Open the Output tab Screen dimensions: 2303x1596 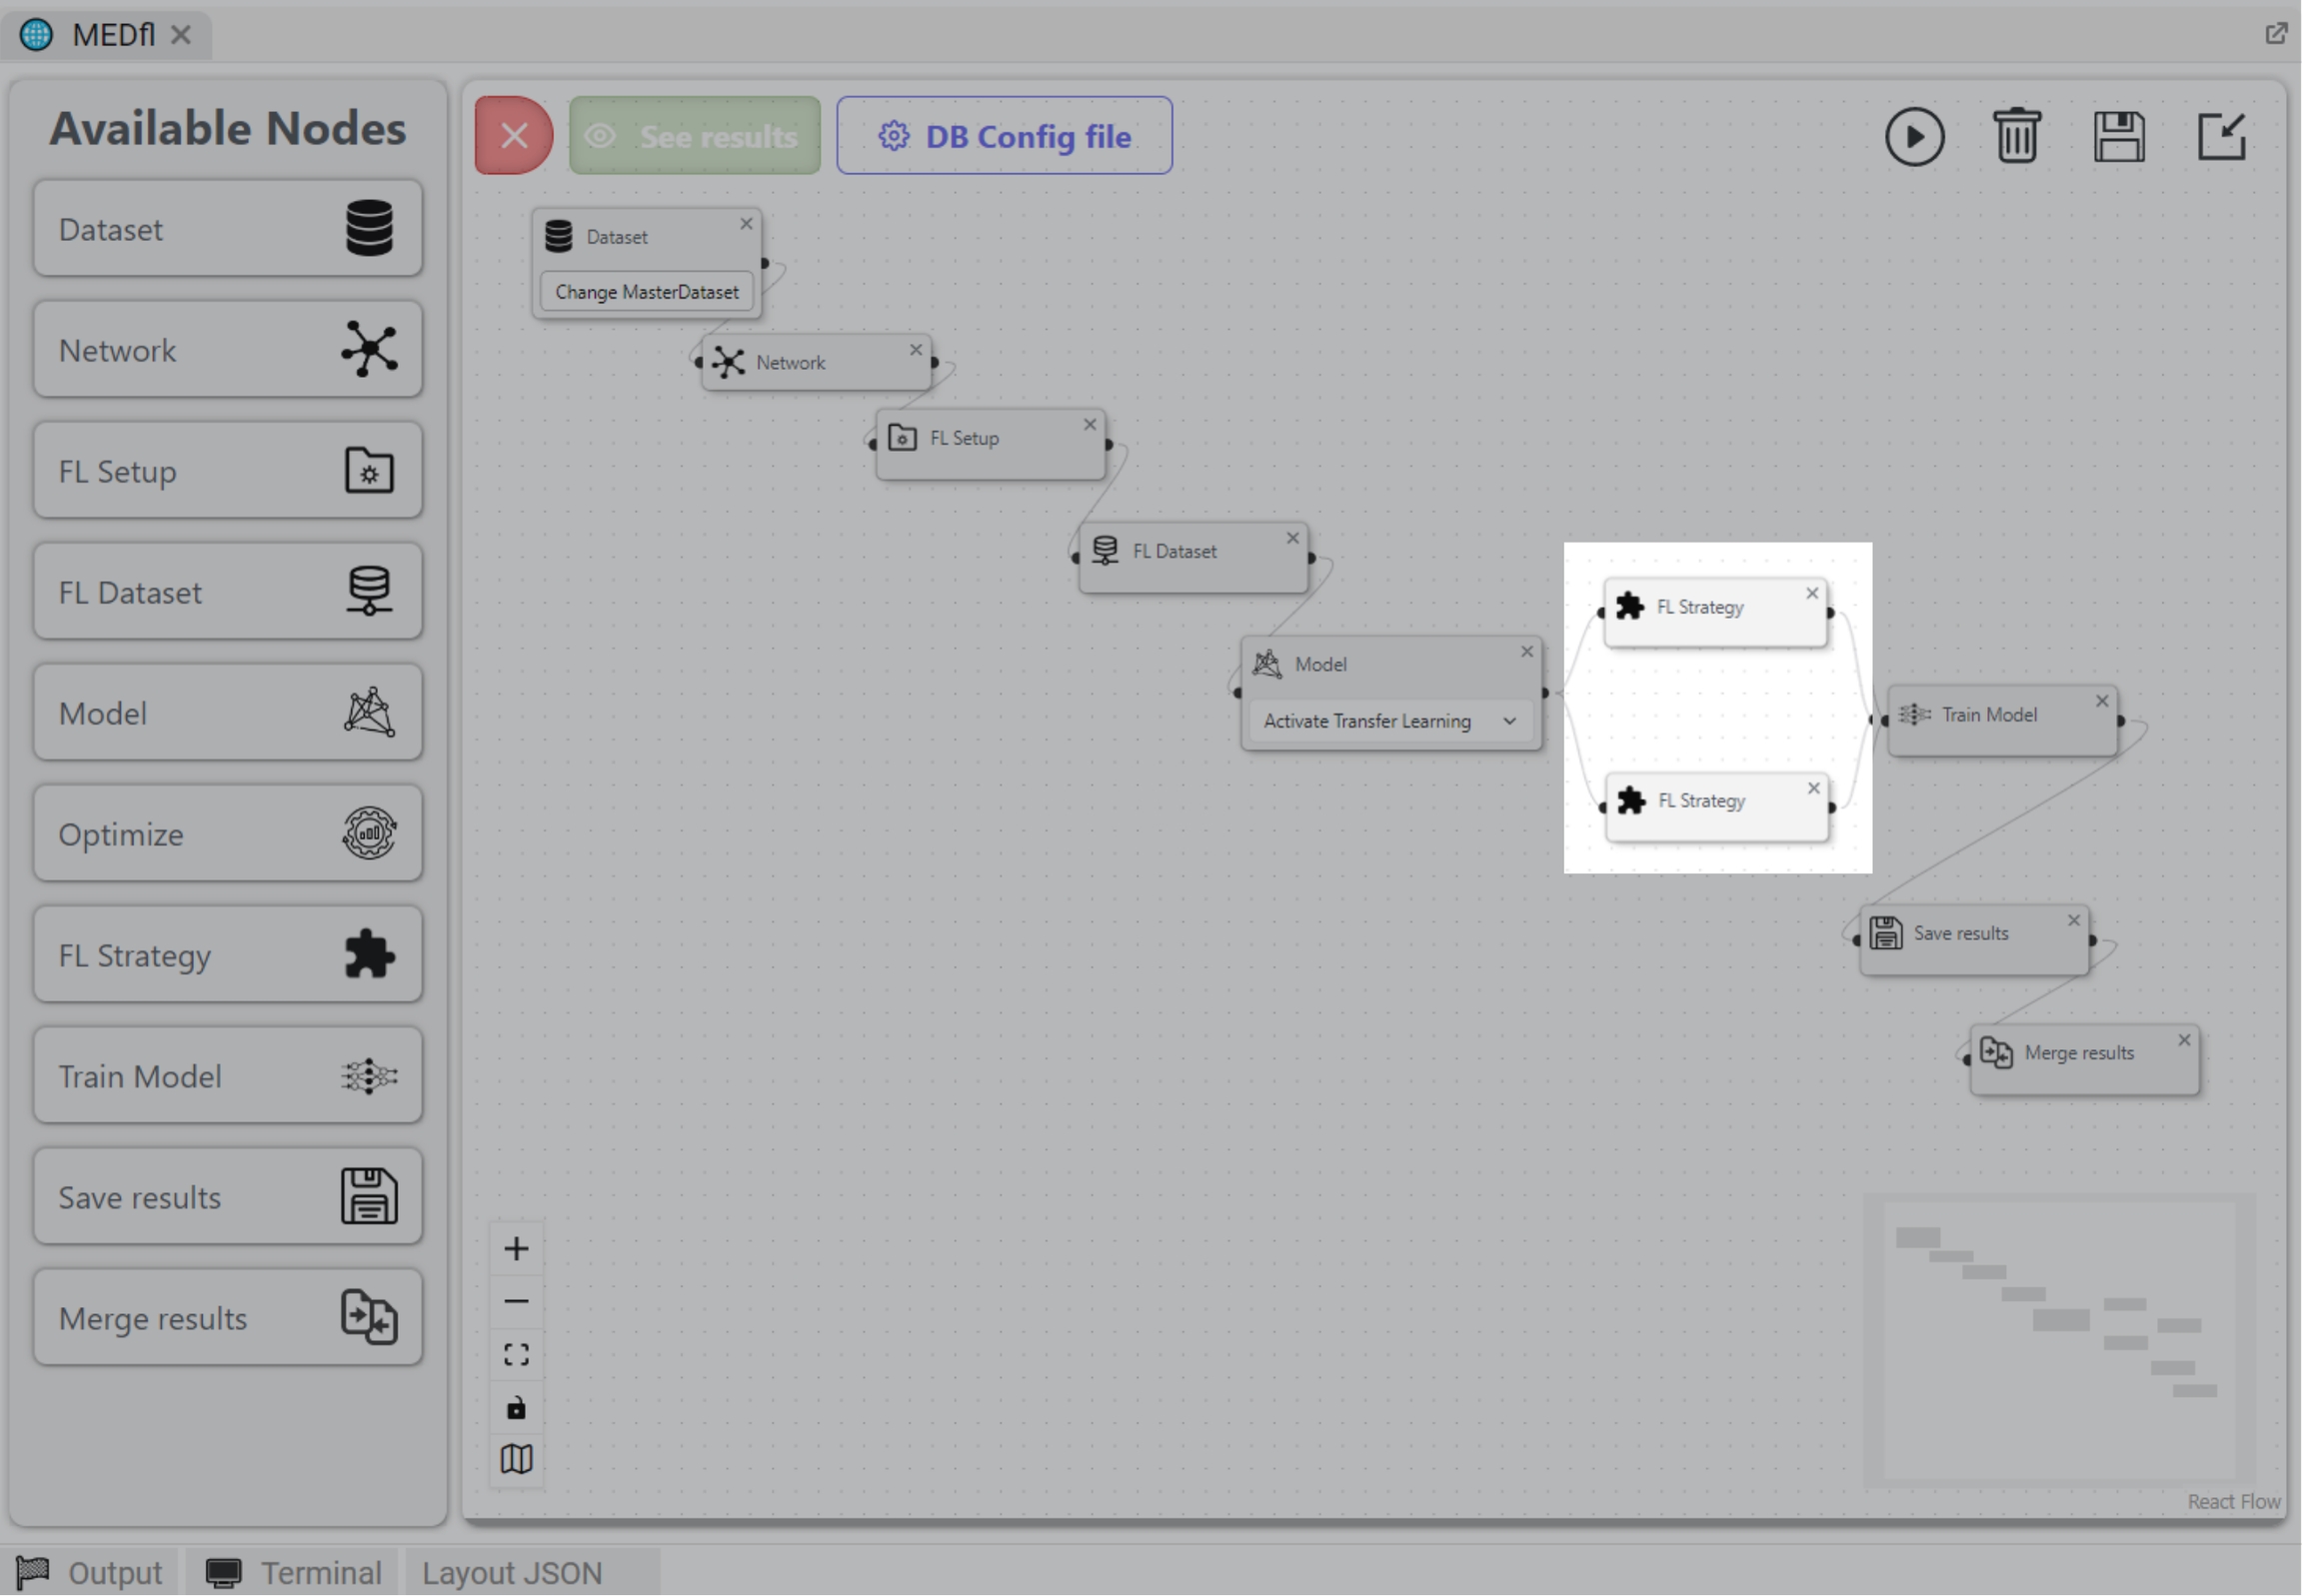point(90,1573)
